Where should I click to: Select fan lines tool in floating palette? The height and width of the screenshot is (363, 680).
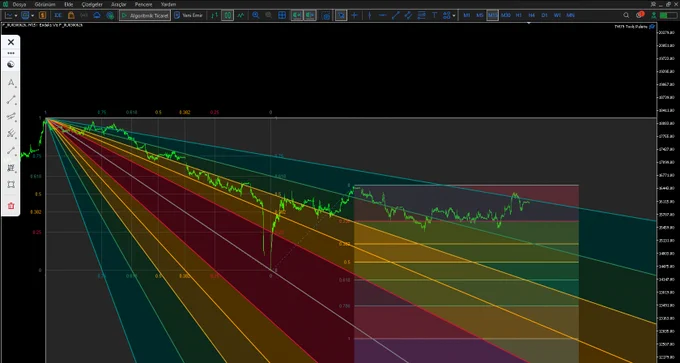tap(11, 133)
